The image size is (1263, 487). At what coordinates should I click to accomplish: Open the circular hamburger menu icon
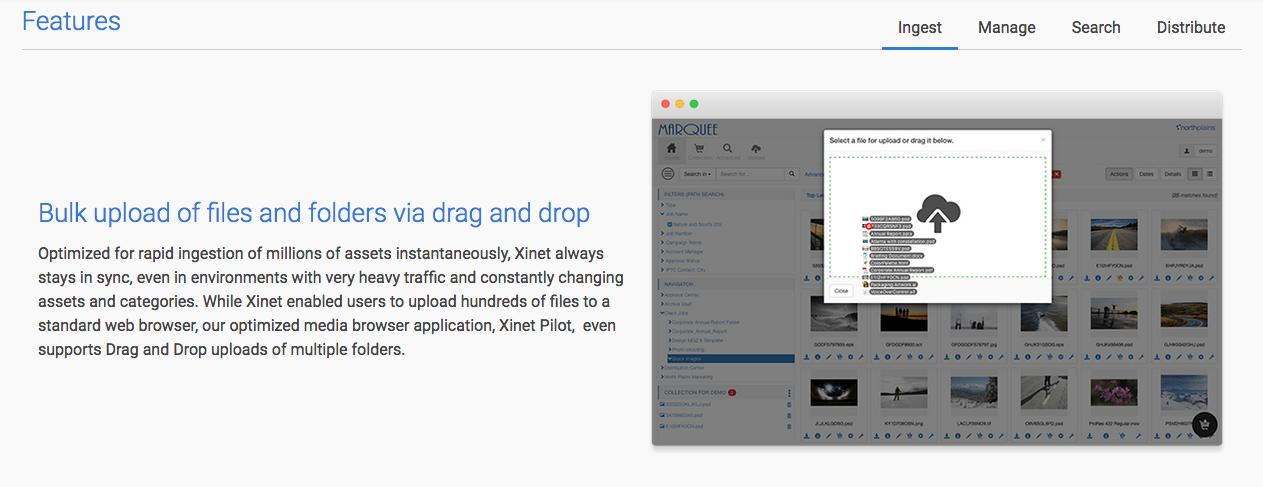[667, 174]
